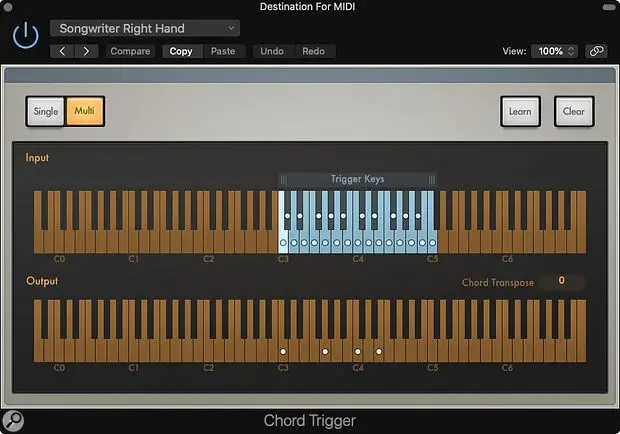Toggle the Learn button

pyautogui.click(x=520, y=112)
